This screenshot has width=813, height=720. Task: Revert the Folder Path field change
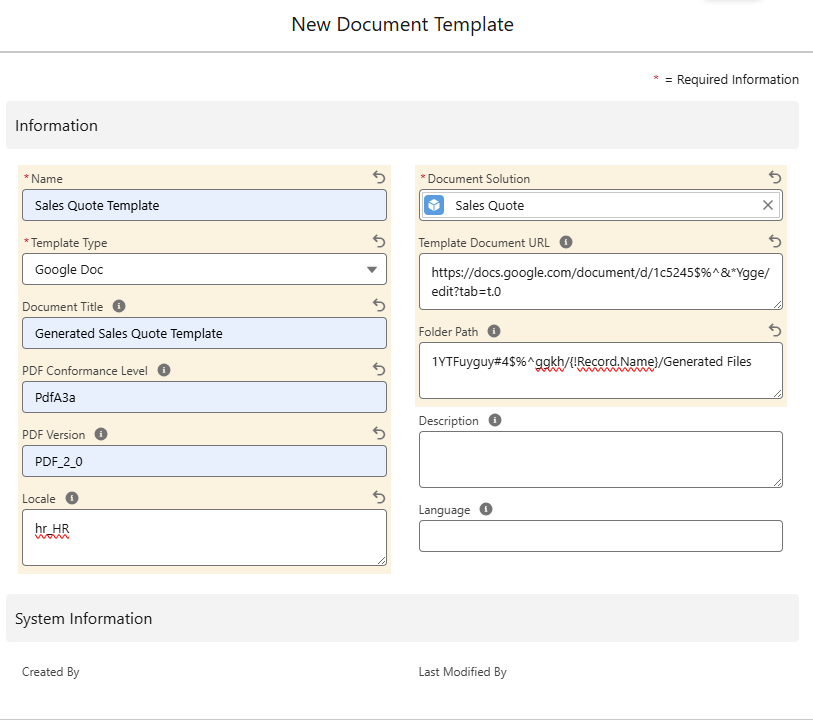click(775, 330)
